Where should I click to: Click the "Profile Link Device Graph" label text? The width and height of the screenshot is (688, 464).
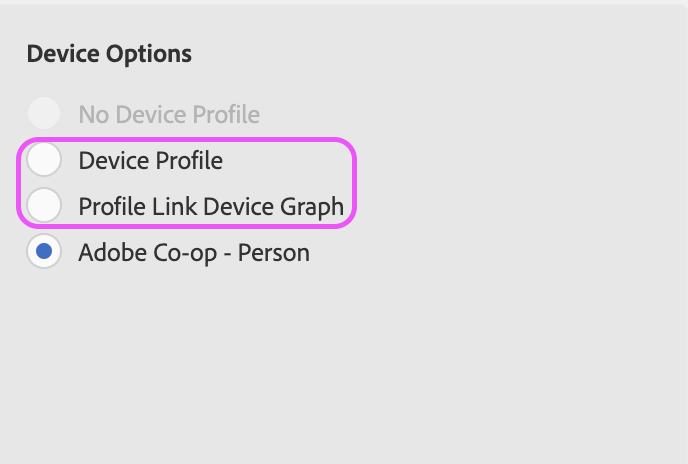[x=211, y=207]
